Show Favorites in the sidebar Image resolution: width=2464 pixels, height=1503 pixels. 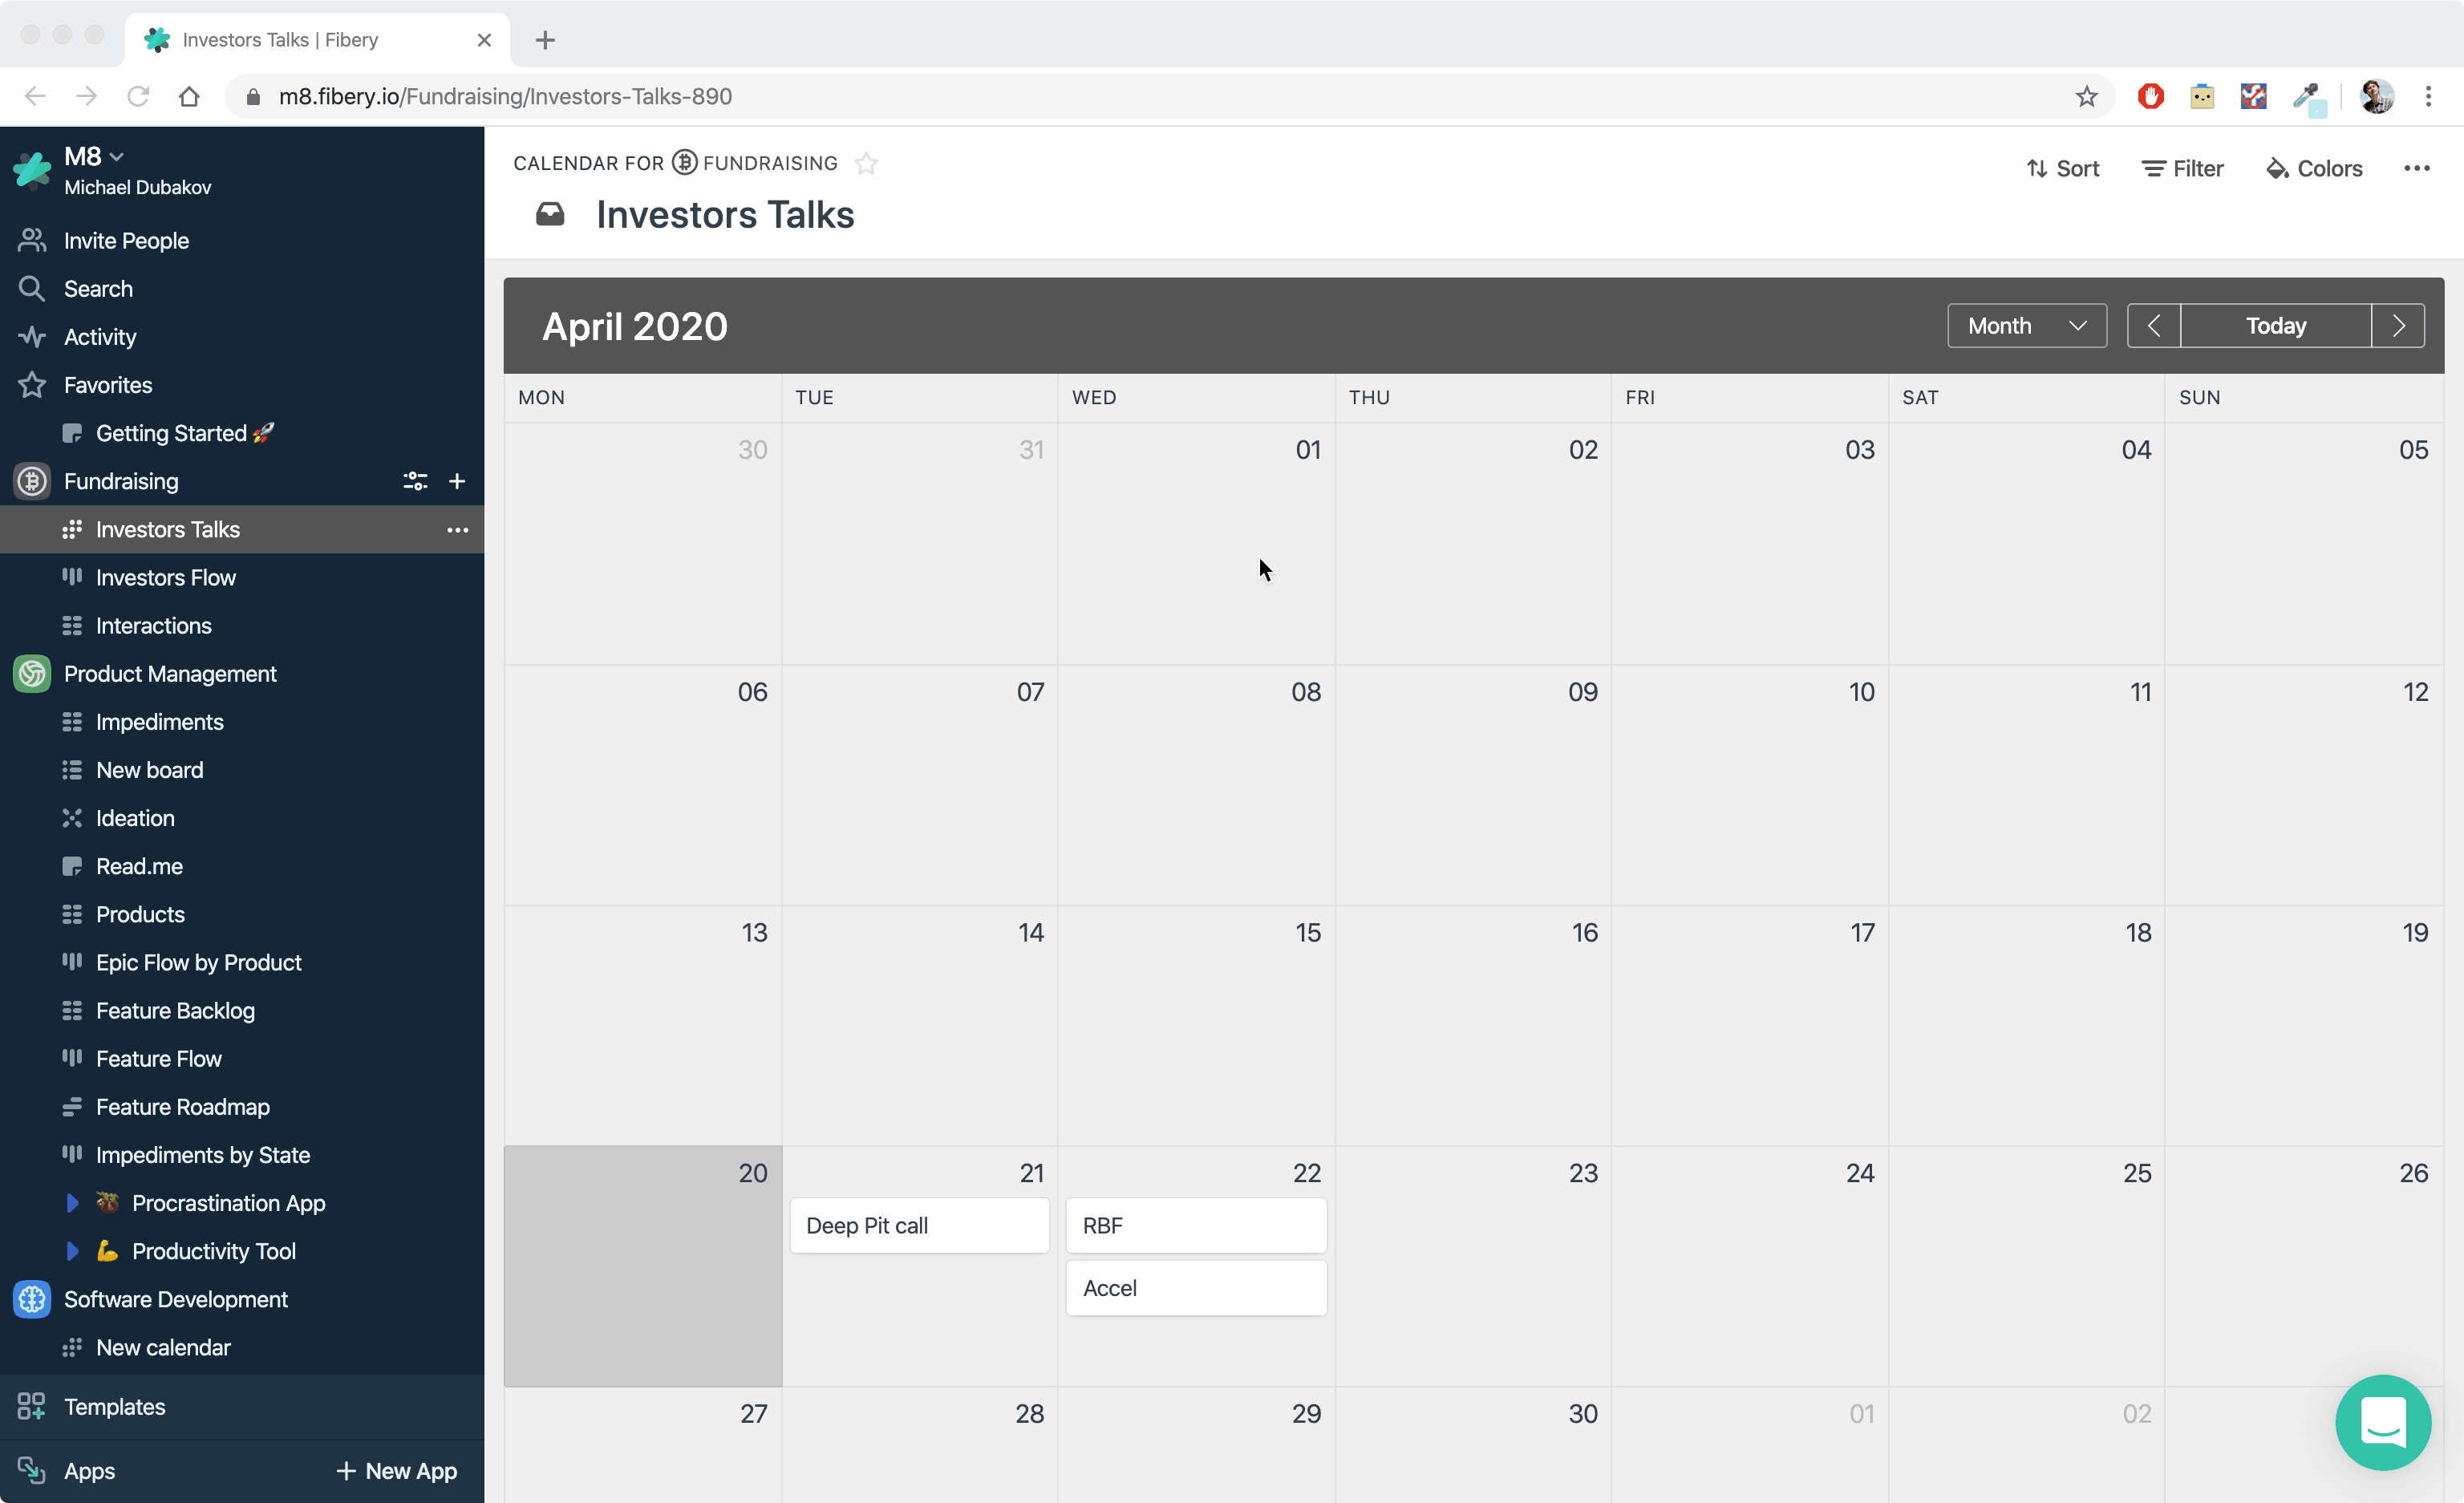[108, 385]
